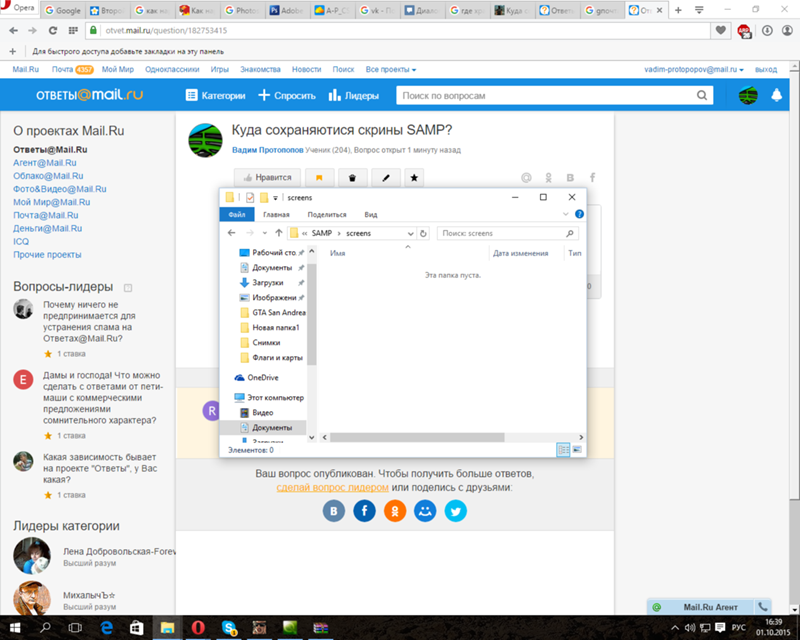This screenshot has height=640, width=800.
Task: Share via the round Twitter button
Action: (x=456, y=511)
